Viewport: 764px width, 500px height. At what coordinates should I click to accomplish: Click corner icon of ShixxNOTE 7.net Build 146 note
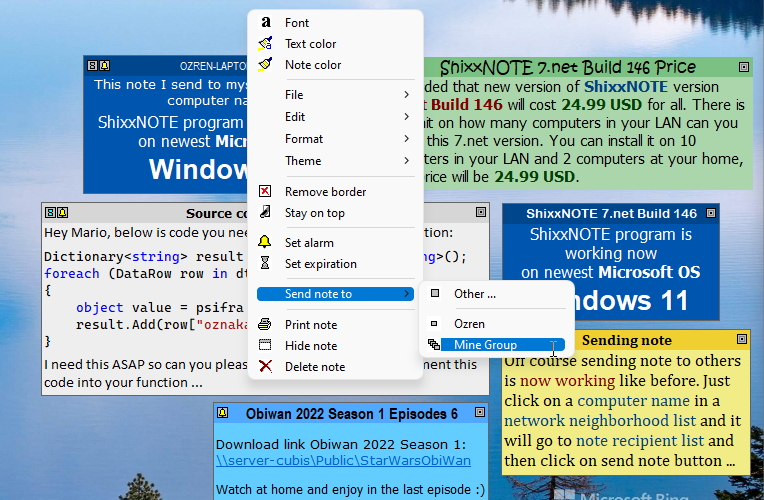tap(711, 213)
